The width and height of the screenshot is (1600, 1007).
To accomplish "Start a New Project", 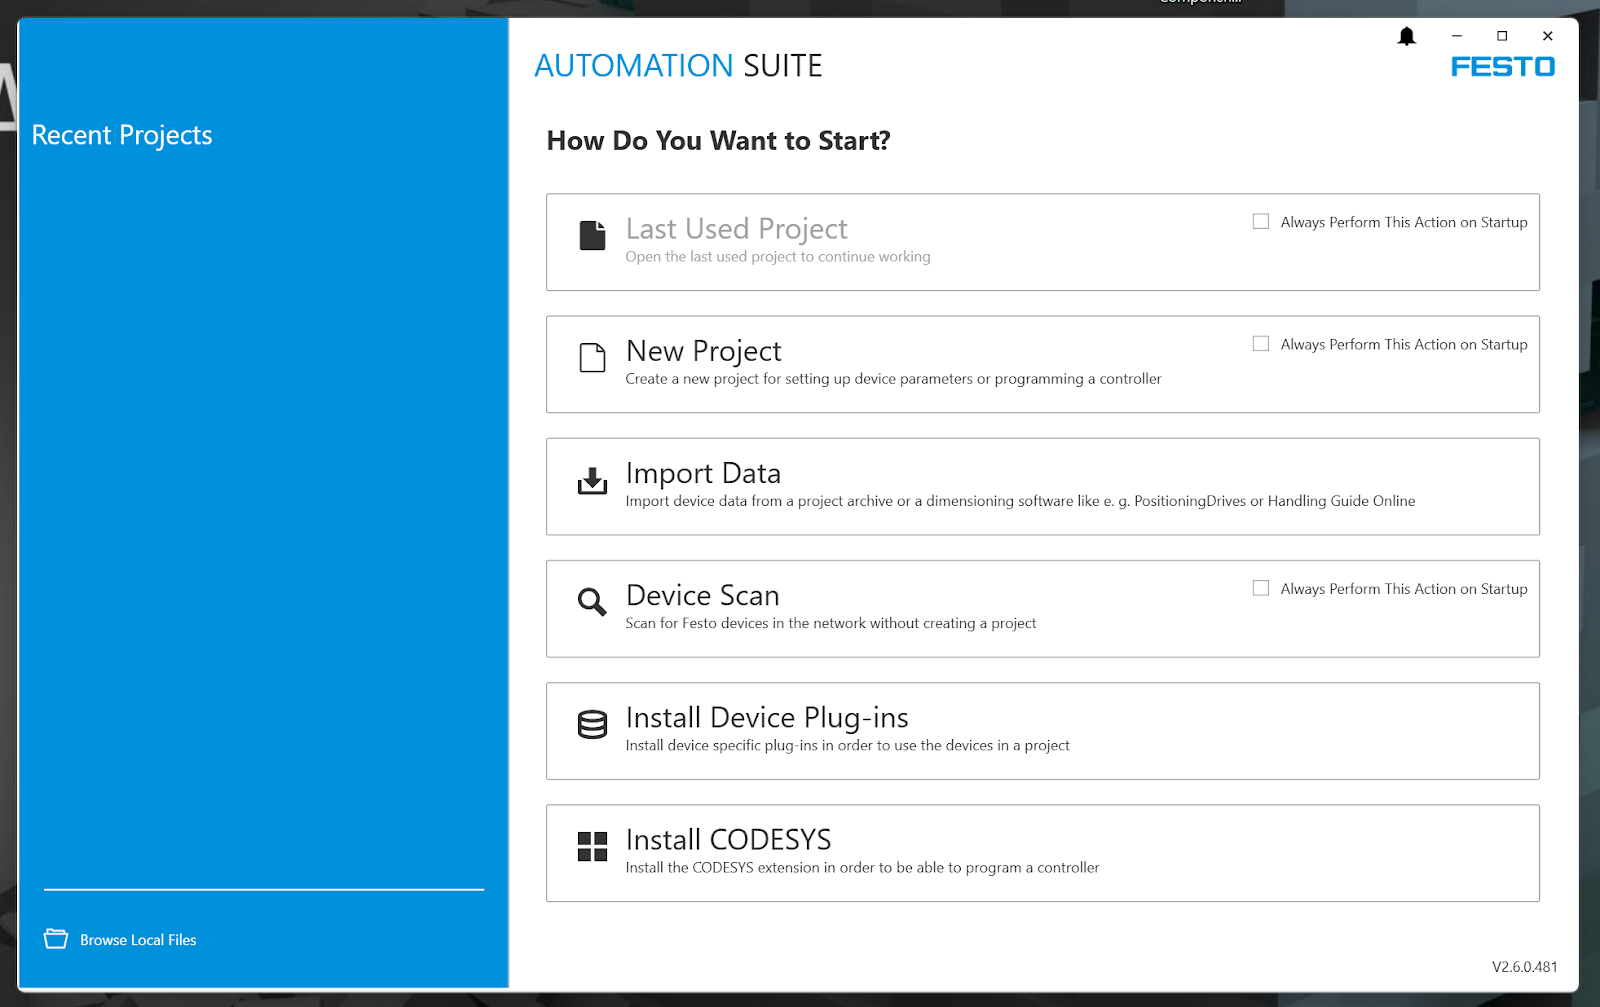I will (1042, 364).
